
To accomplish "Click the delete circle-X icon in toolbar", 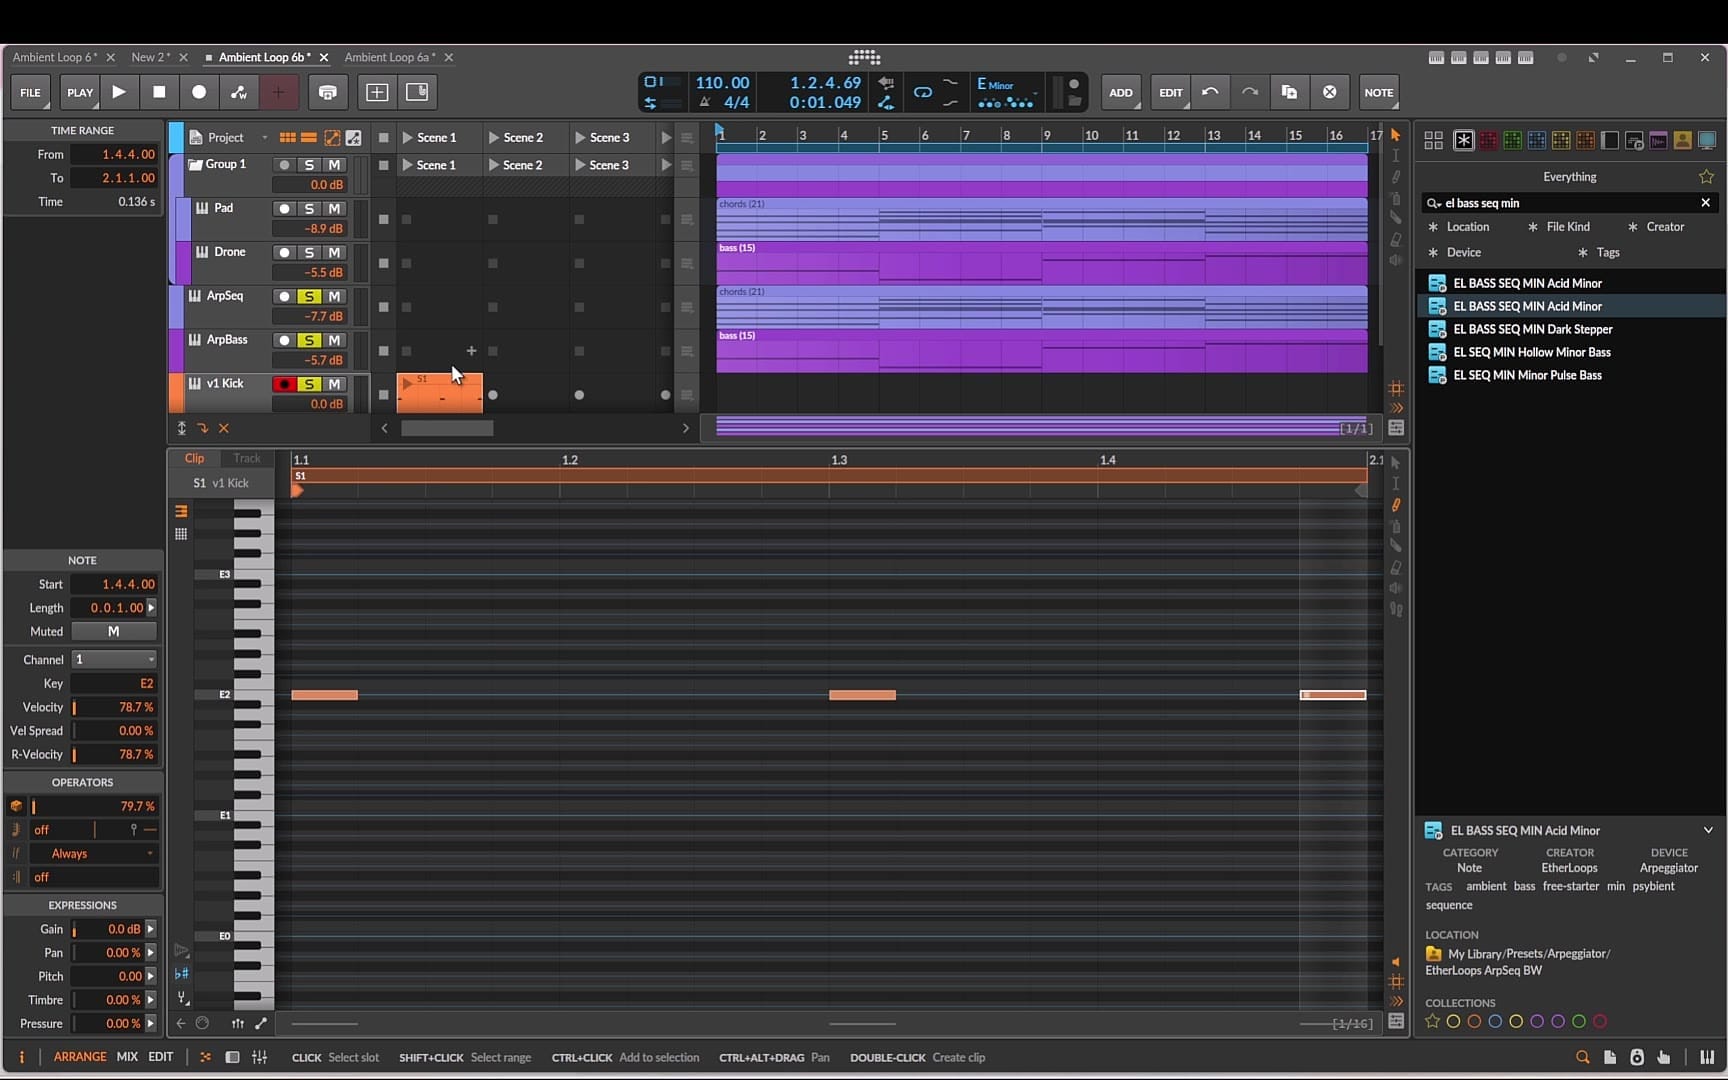I will tap(1329, 92).
